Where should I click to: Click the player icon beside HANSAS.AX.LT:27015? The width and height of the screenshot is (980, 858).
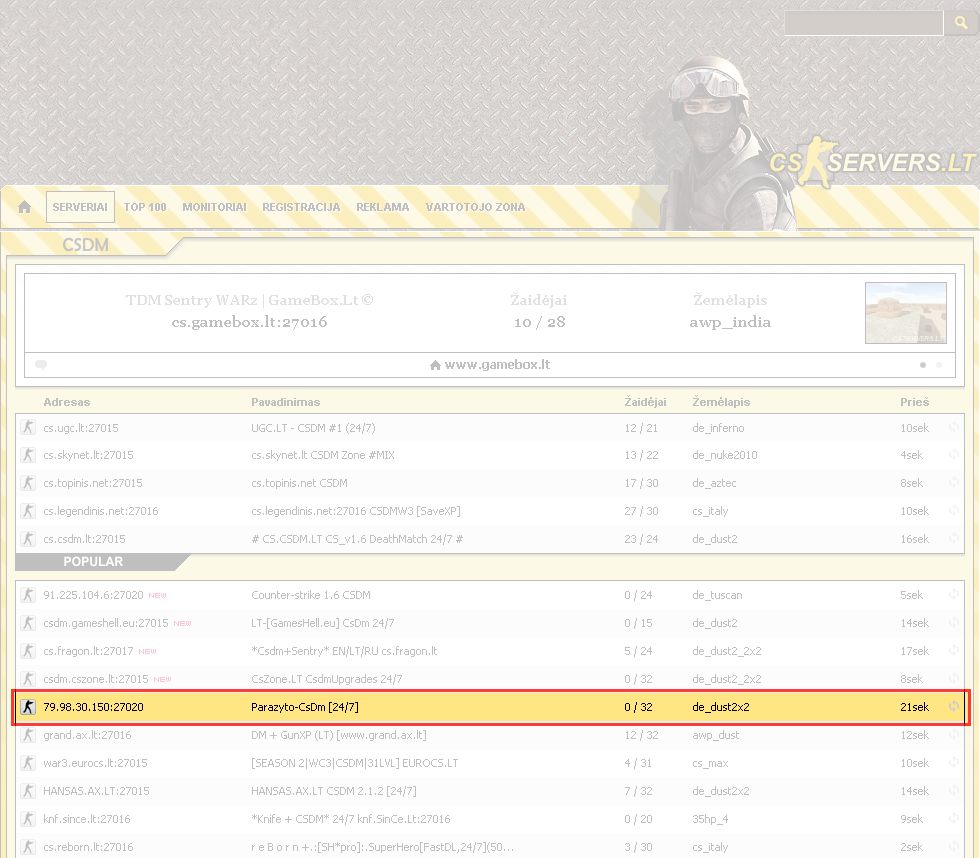coord(28,791)
